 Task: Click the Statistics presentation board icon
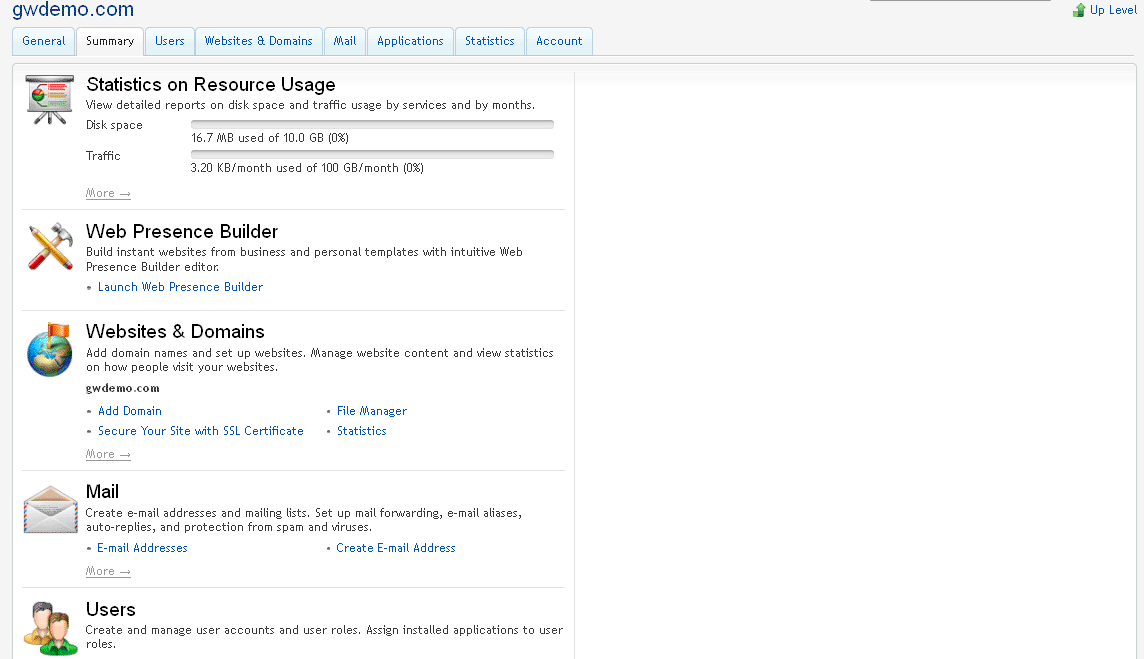[50, 99]
